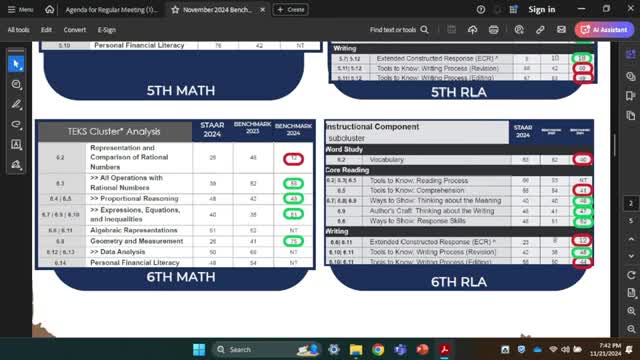The width and height of the screenshot is (640, 360).
Task: Send file by email icon
Action: pyautogui.click(x=561, y=30)
